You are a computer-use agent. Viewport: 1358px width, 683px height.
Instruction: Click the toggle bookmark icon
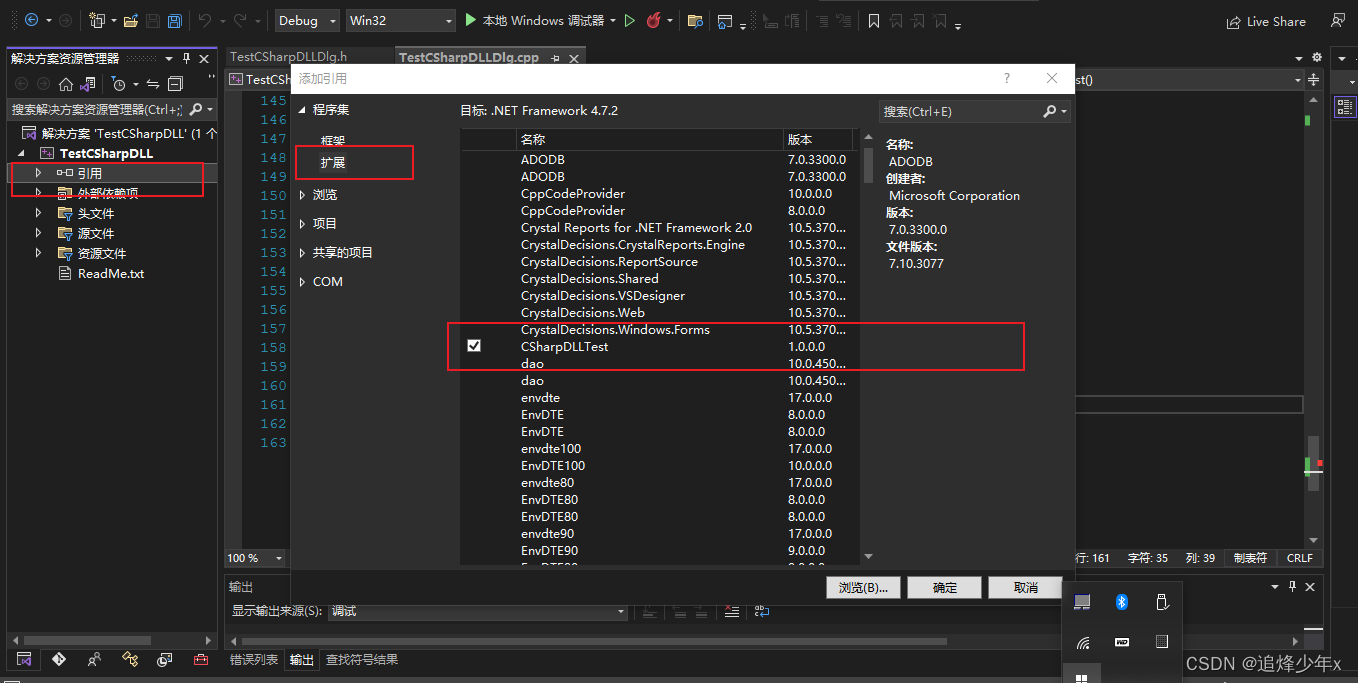point(874,20)
